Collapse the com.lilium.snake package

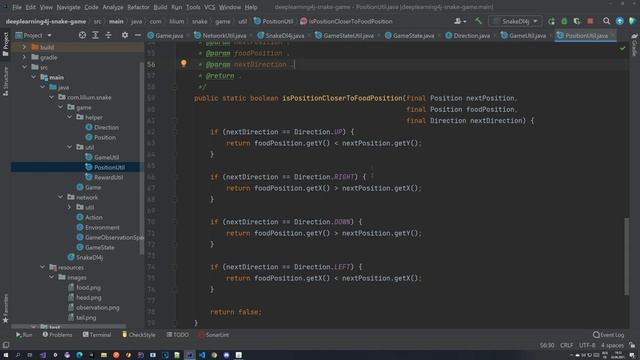(51, 97)
